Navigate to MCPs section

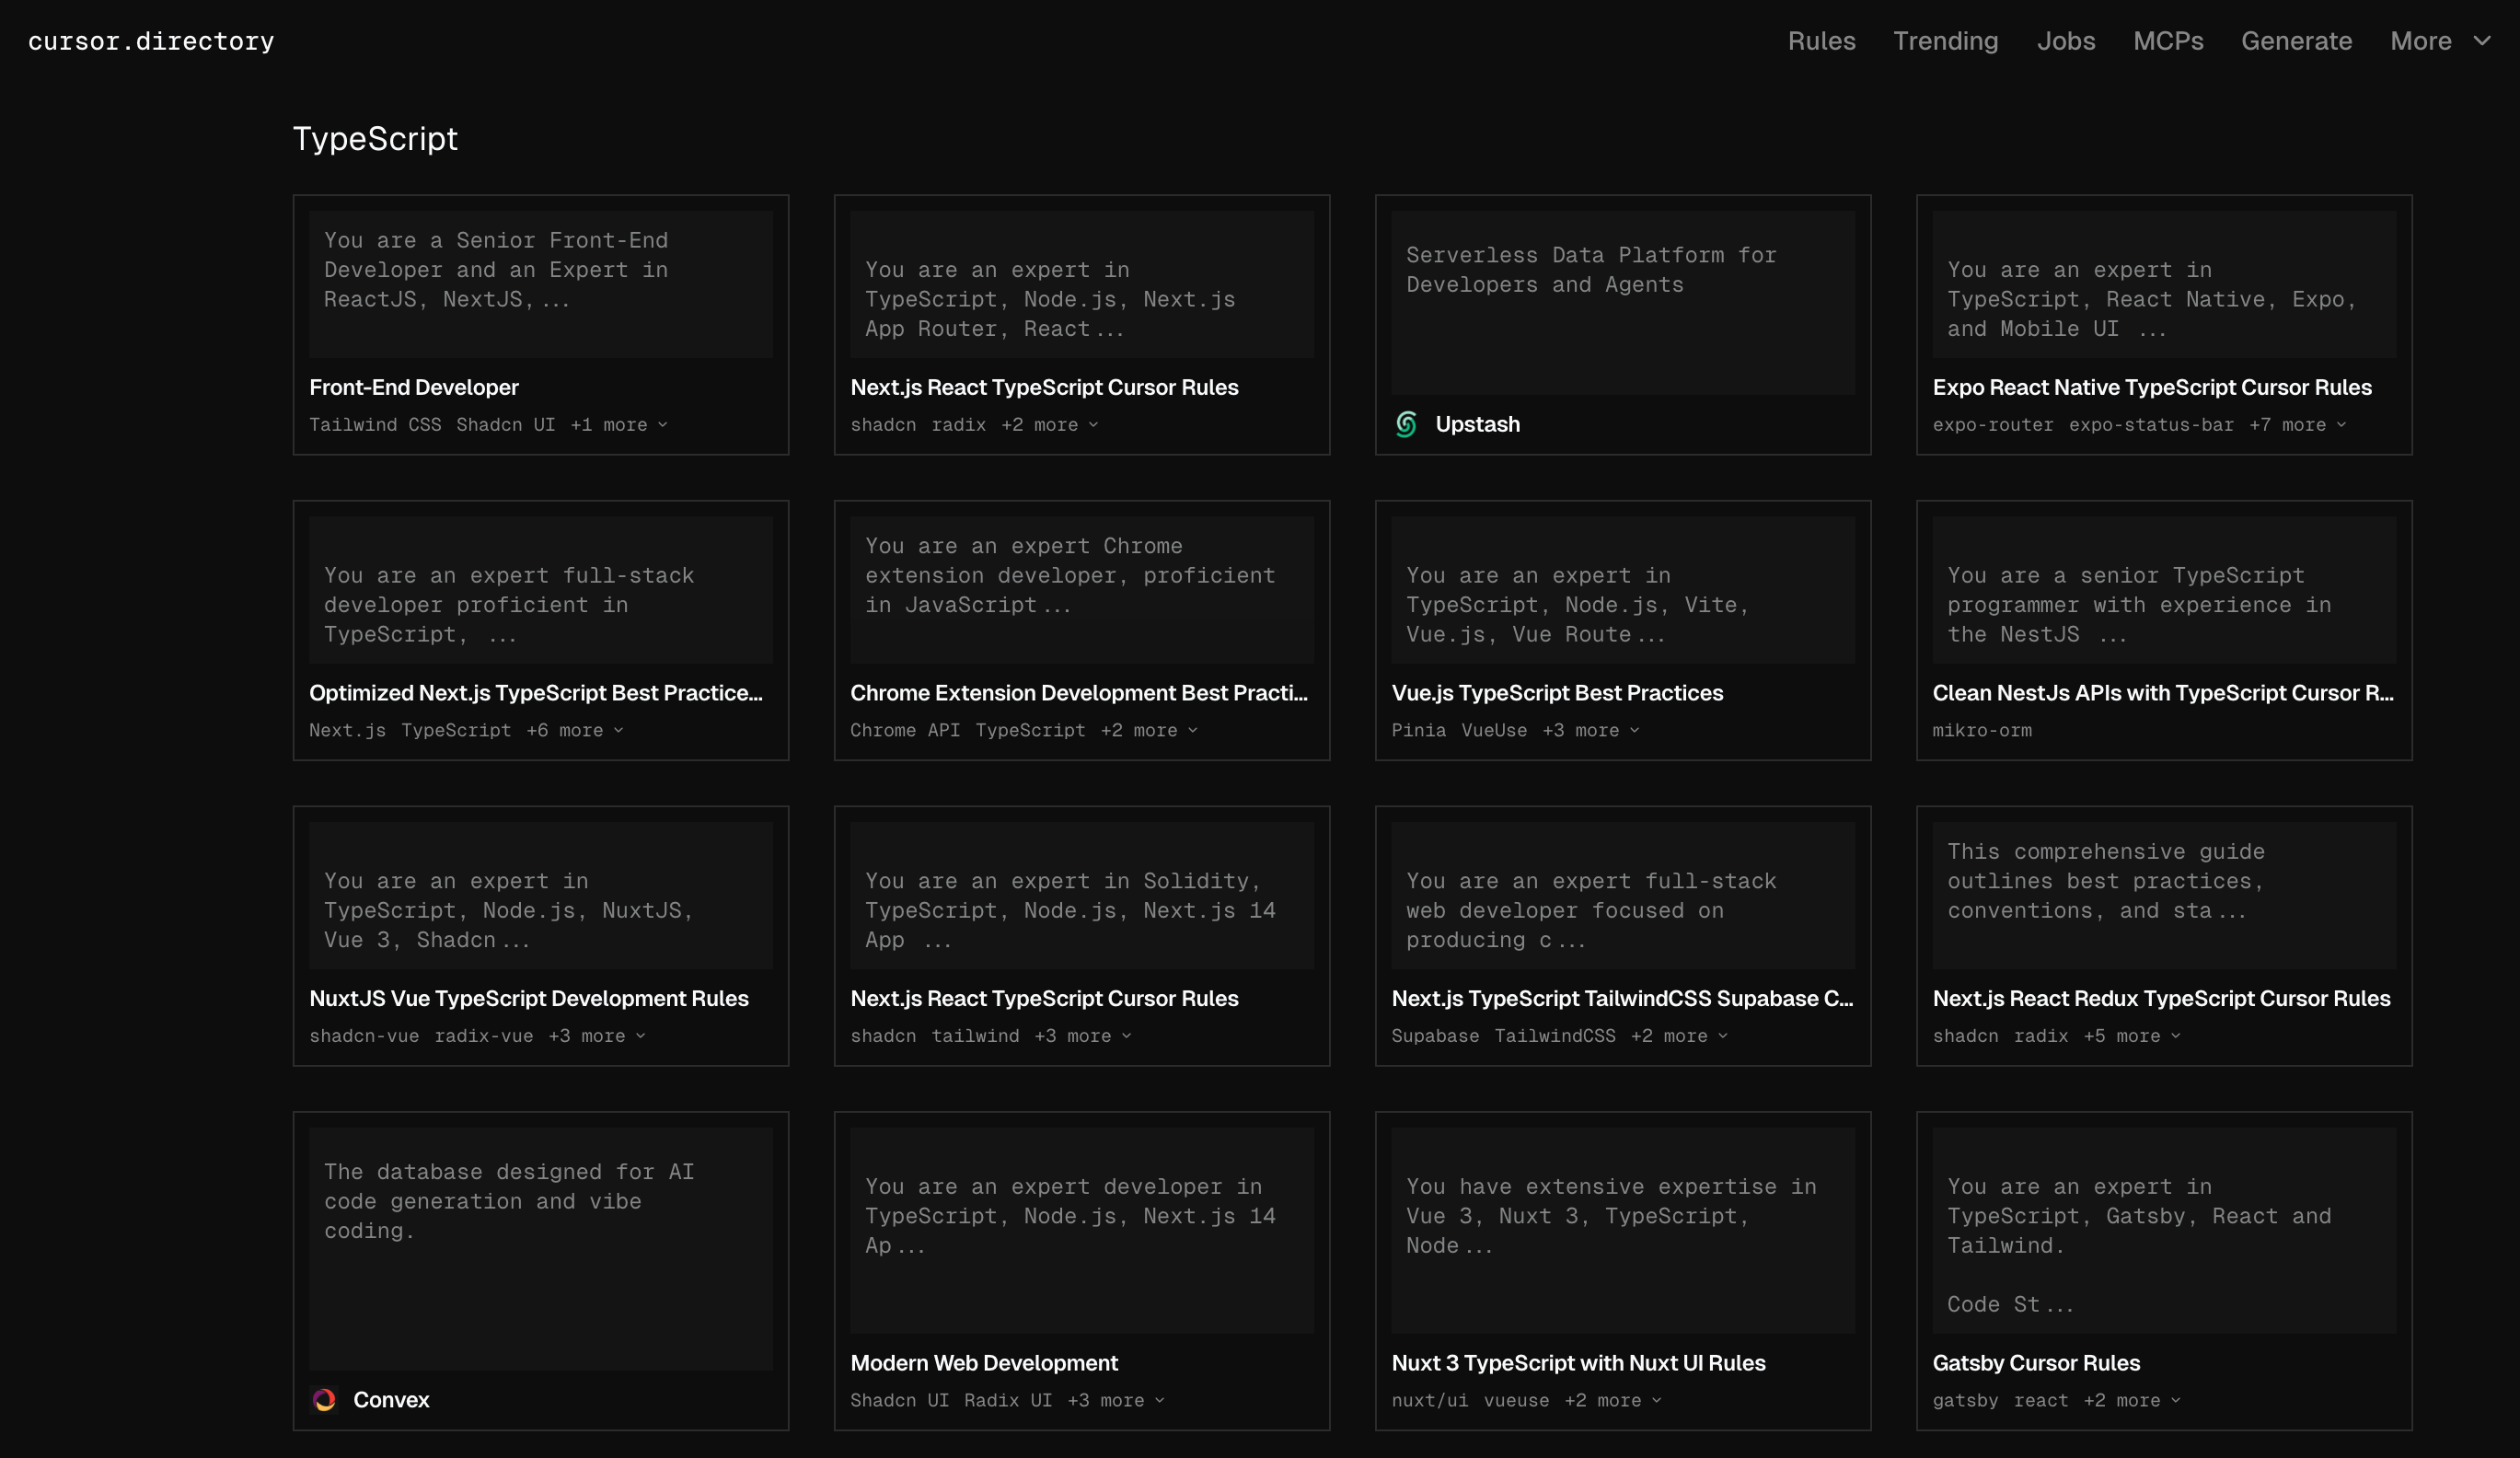(x=2168, y=41)
